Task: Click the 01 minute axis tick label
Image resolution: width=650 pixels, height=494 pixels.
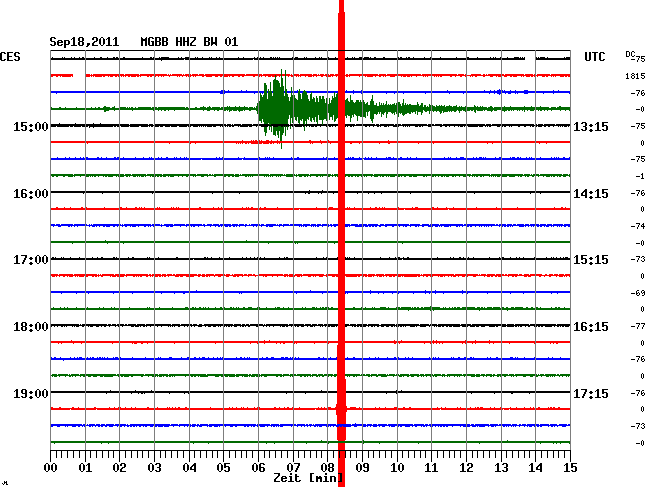Action: pyautogui.click(x=85, y=468)
